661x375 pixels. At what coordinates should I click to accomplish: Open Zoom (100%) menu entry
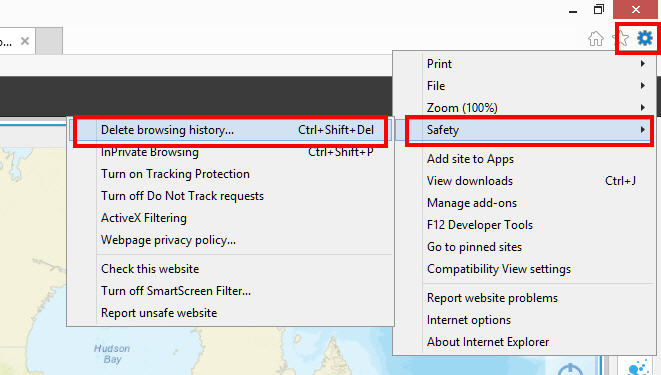pos(524,107)
